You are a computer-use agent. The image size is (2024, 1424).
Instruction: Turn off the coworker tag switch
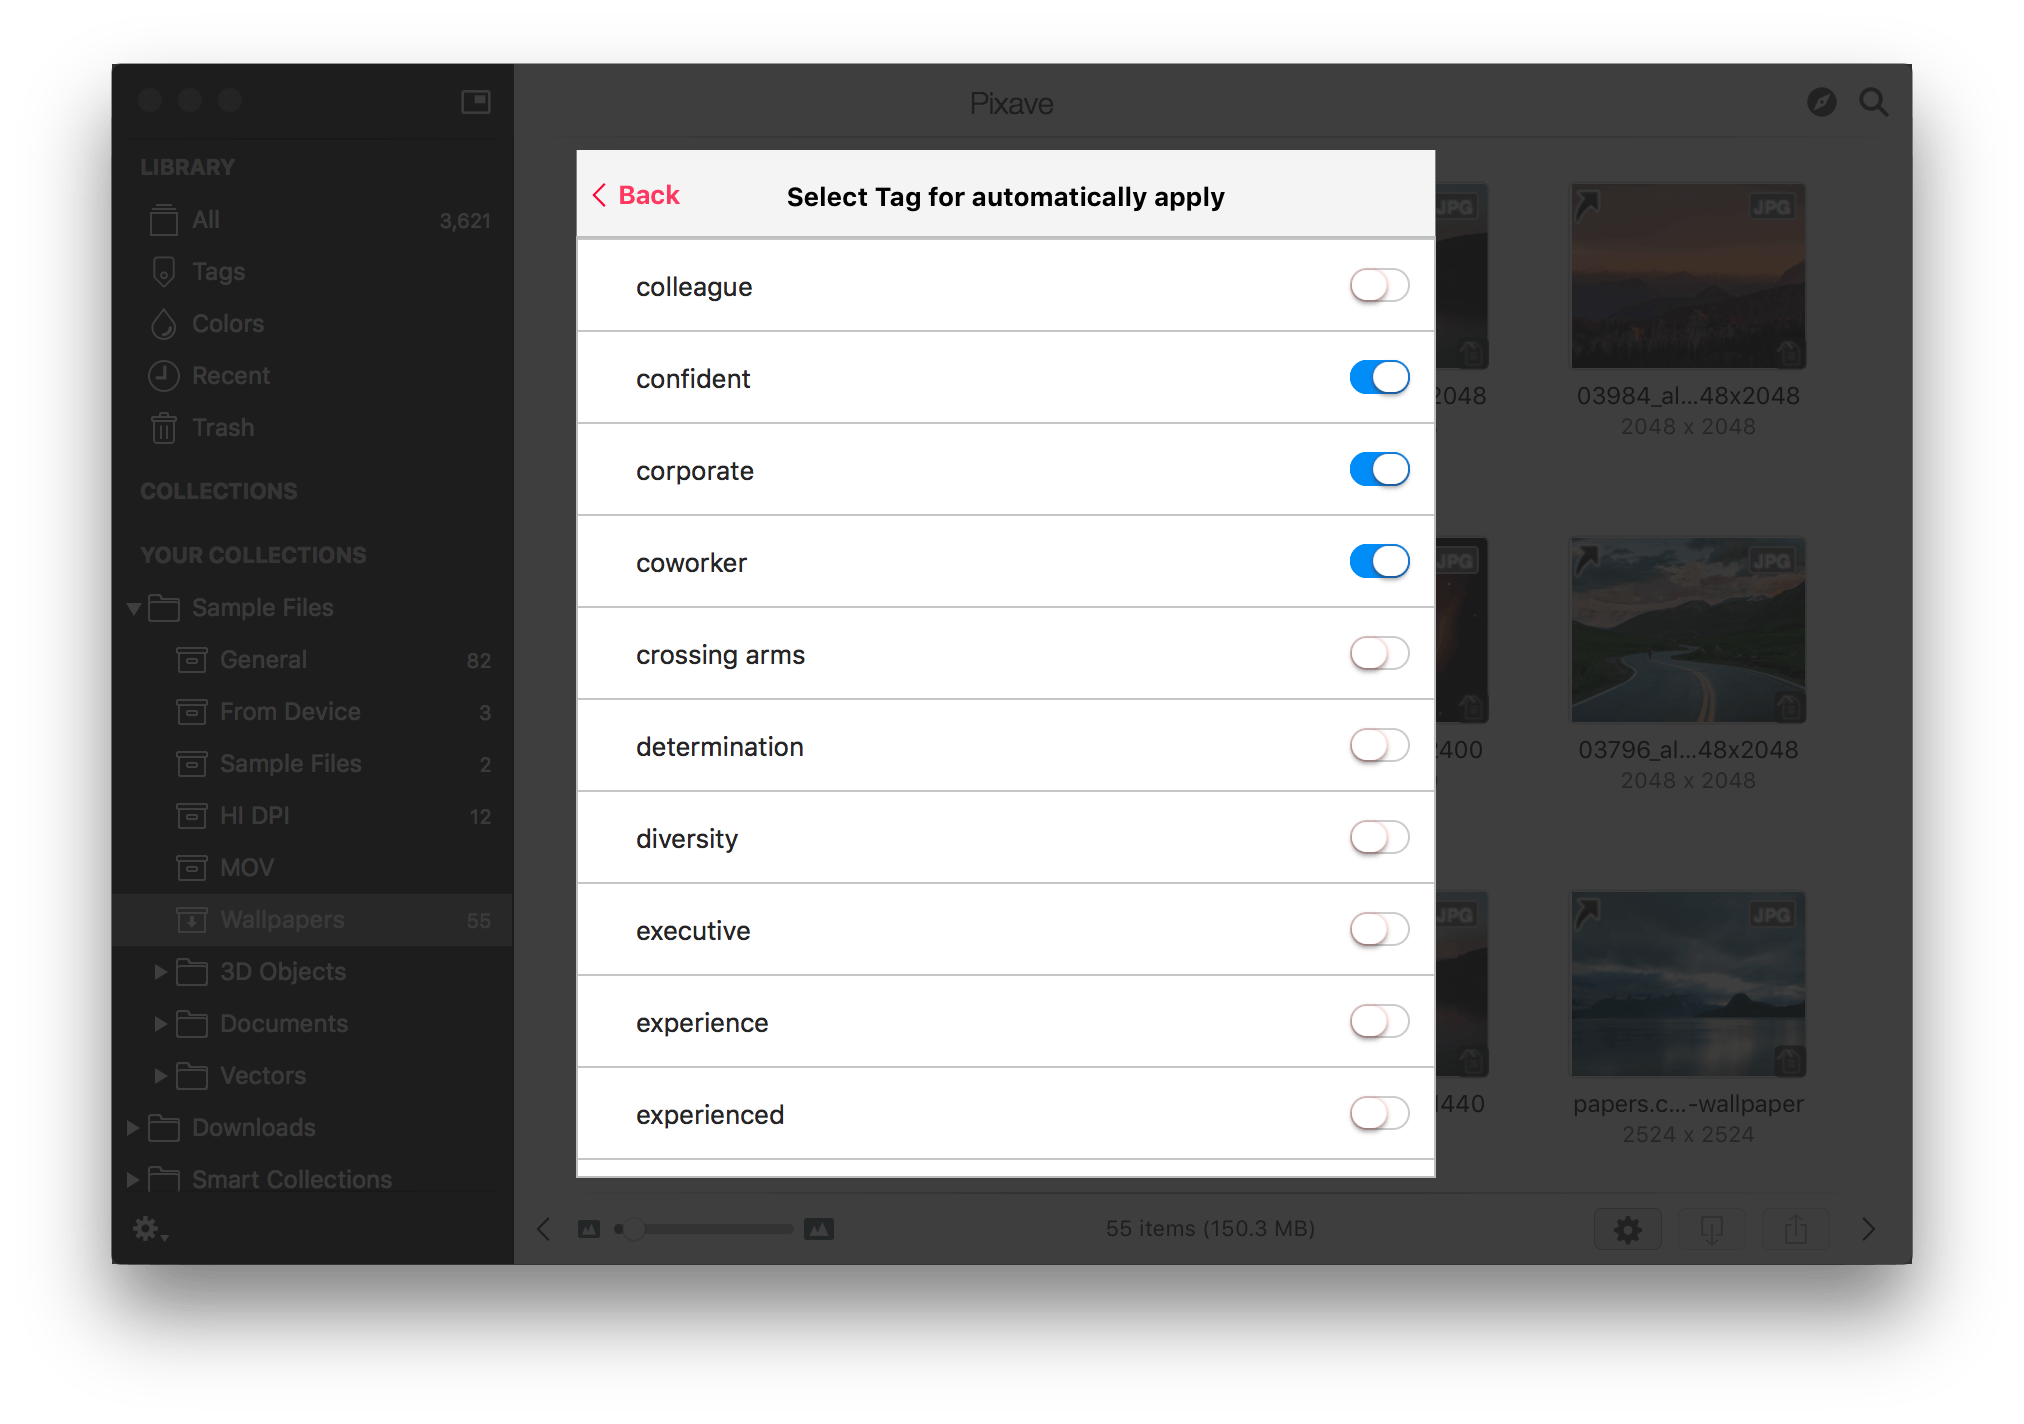(1379, 562)
